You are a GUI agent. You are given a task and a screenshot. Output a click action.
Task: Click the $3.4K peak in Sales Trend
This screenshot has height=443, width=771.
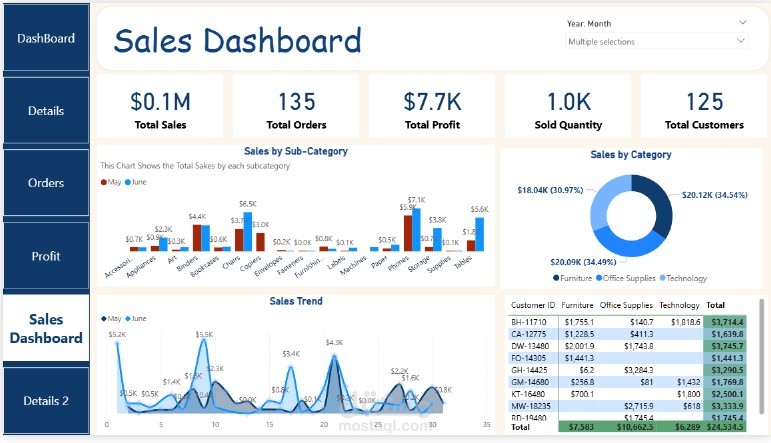(x=291, y=366)
